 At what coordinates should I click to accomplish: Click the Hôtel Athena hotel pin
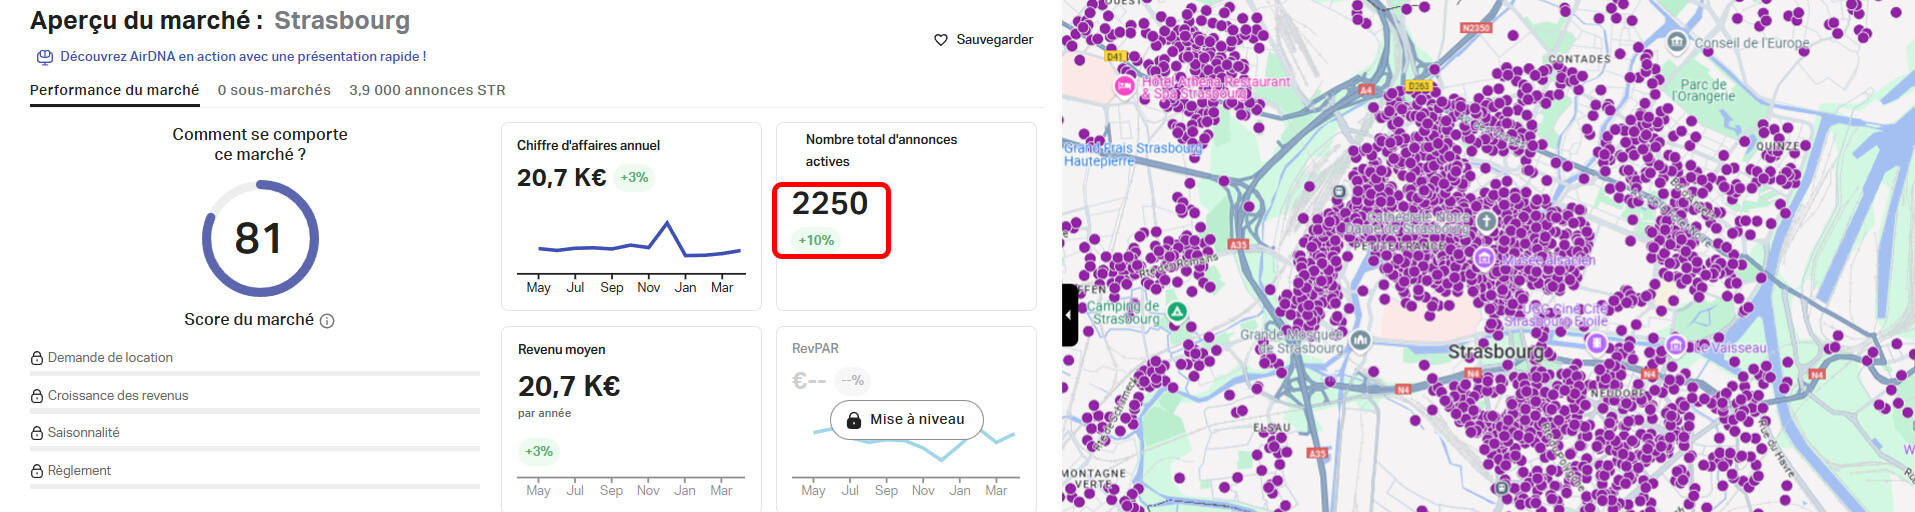point(1124,86)
